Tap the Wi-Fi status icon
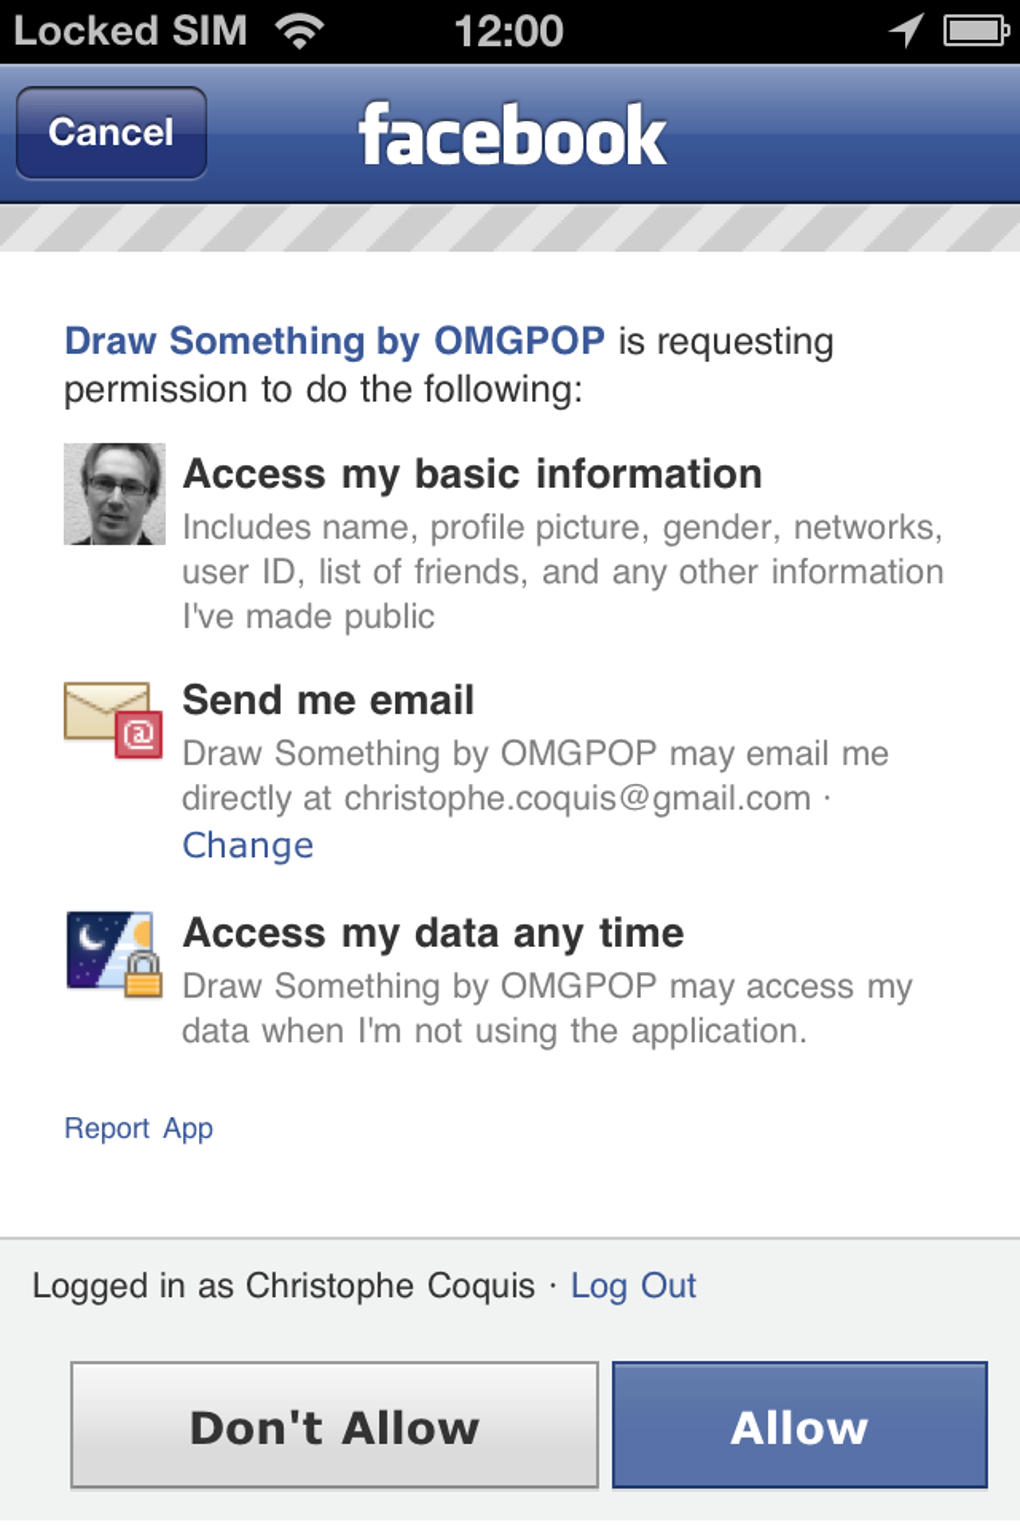The image size is (1020, 1530). (299, 31)
